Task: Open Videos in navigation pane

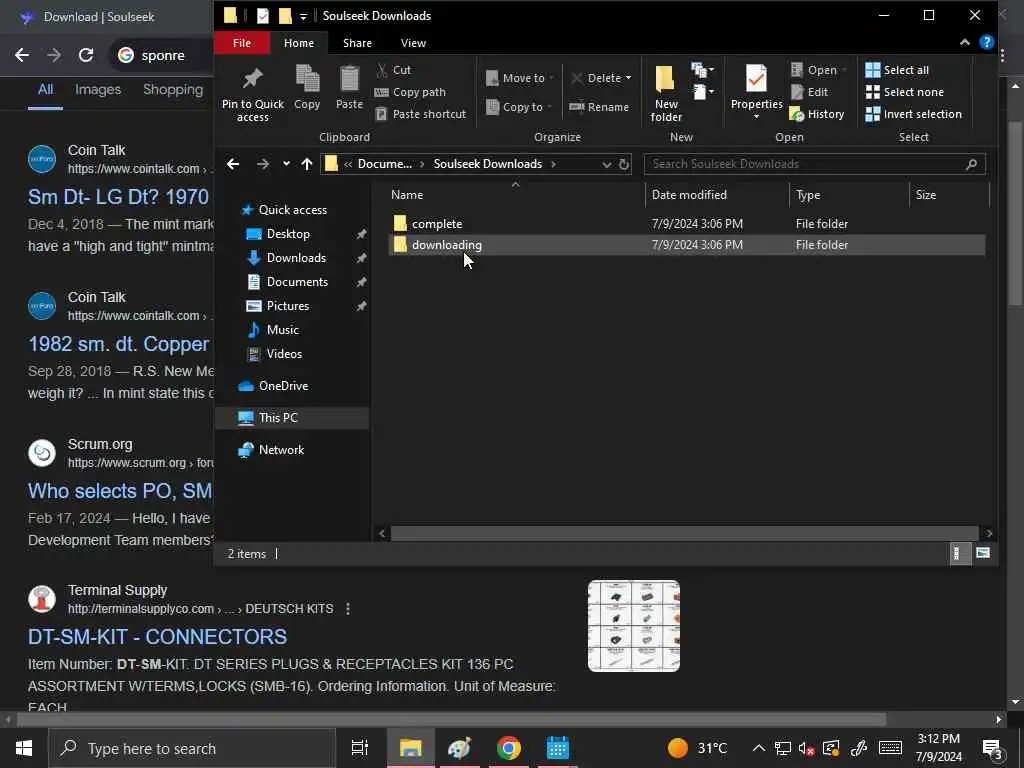Action: (284, 354)
